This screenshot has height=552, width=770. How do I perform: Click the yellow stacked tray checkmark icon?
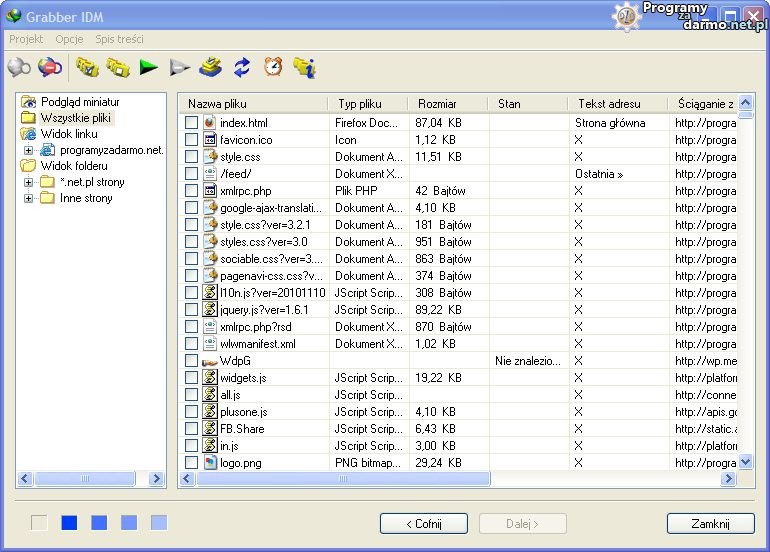coord(210,67)
